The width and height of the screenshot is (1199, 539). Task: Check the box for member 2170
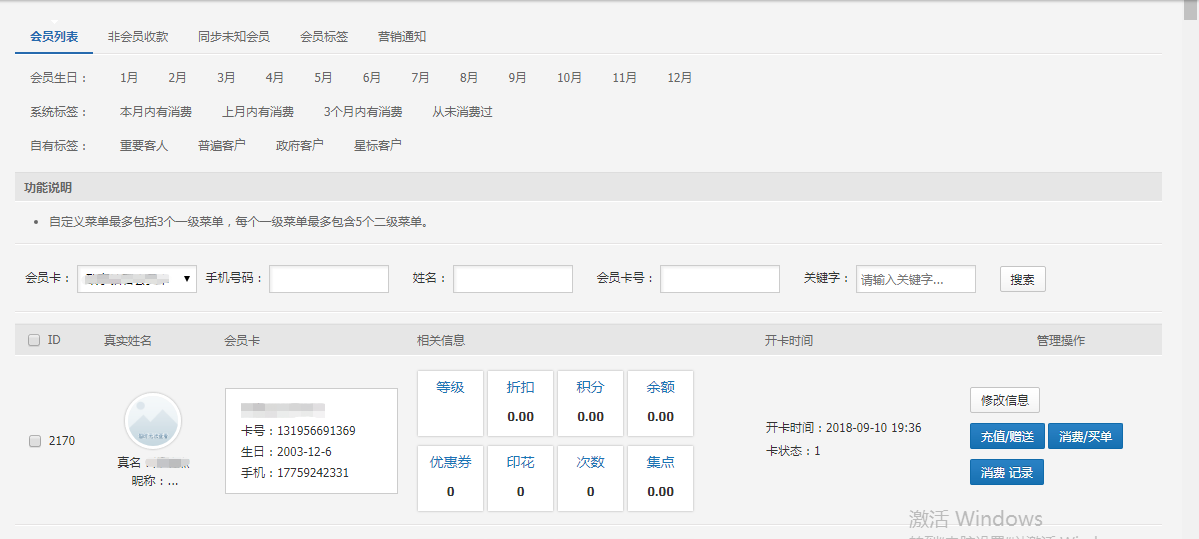pos(35,441)
